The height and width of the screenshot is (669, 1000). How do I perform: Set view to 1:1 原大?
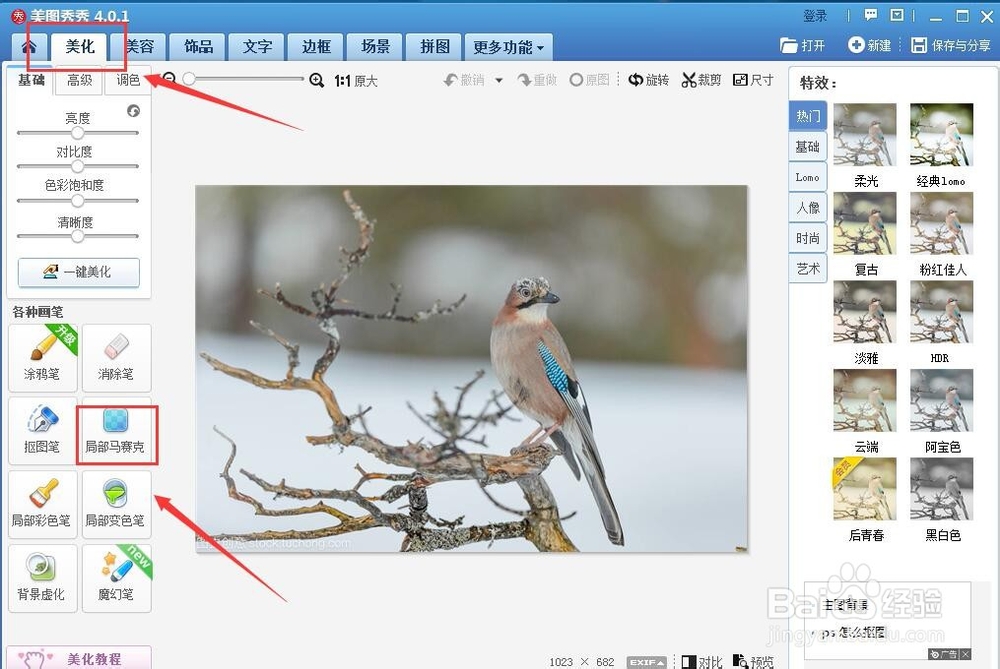(356, 81)
